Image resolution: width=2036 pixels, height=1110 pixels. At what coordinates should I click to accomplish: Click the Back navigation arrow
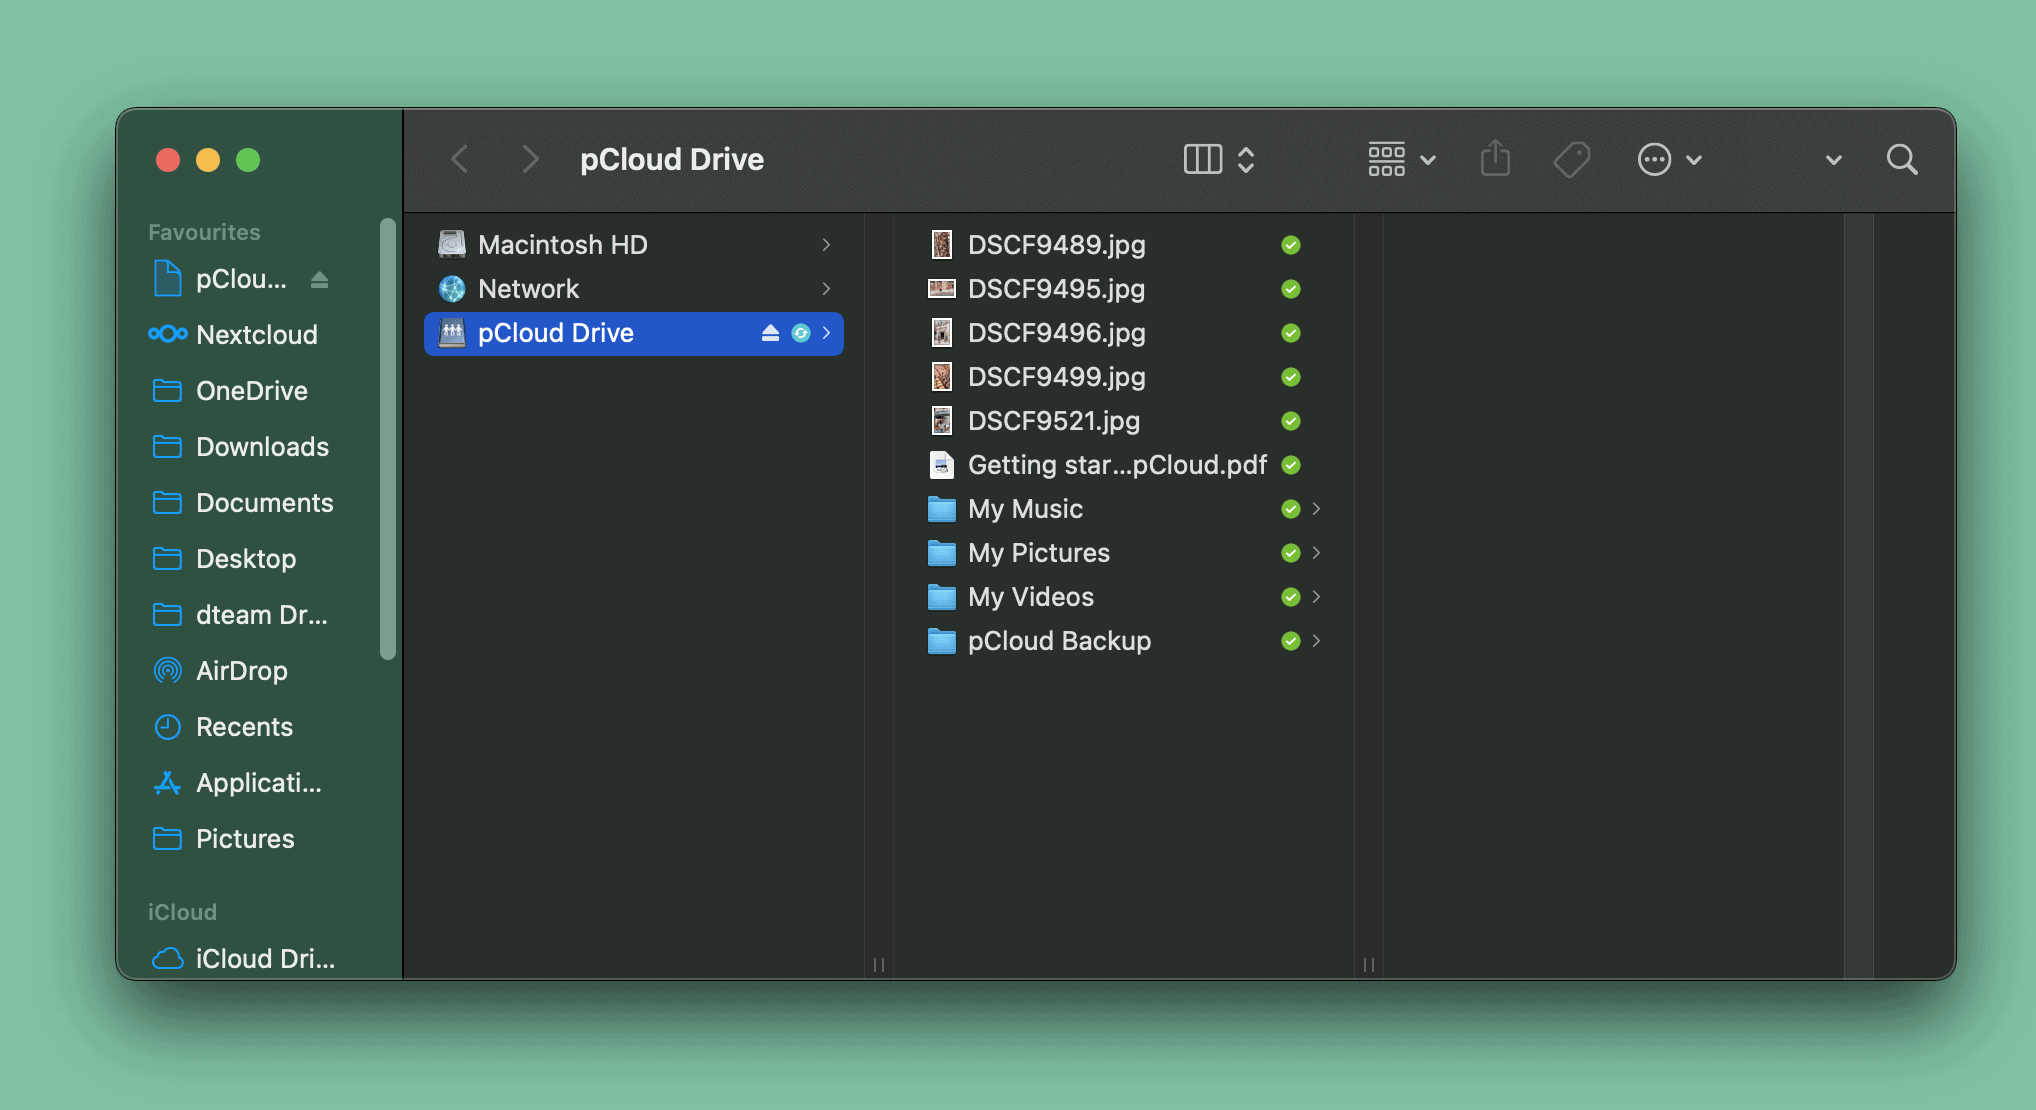[x=459, y=159]
